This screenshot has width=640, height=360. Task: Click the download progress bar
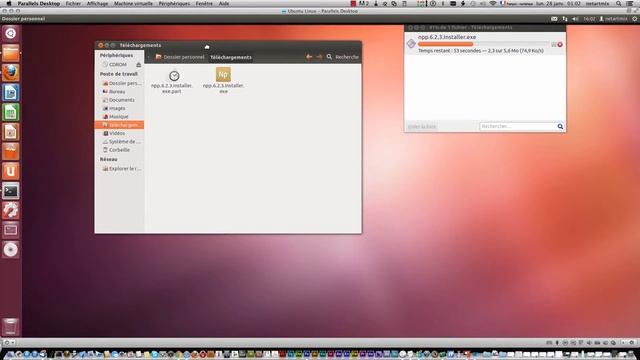[484, 44]
